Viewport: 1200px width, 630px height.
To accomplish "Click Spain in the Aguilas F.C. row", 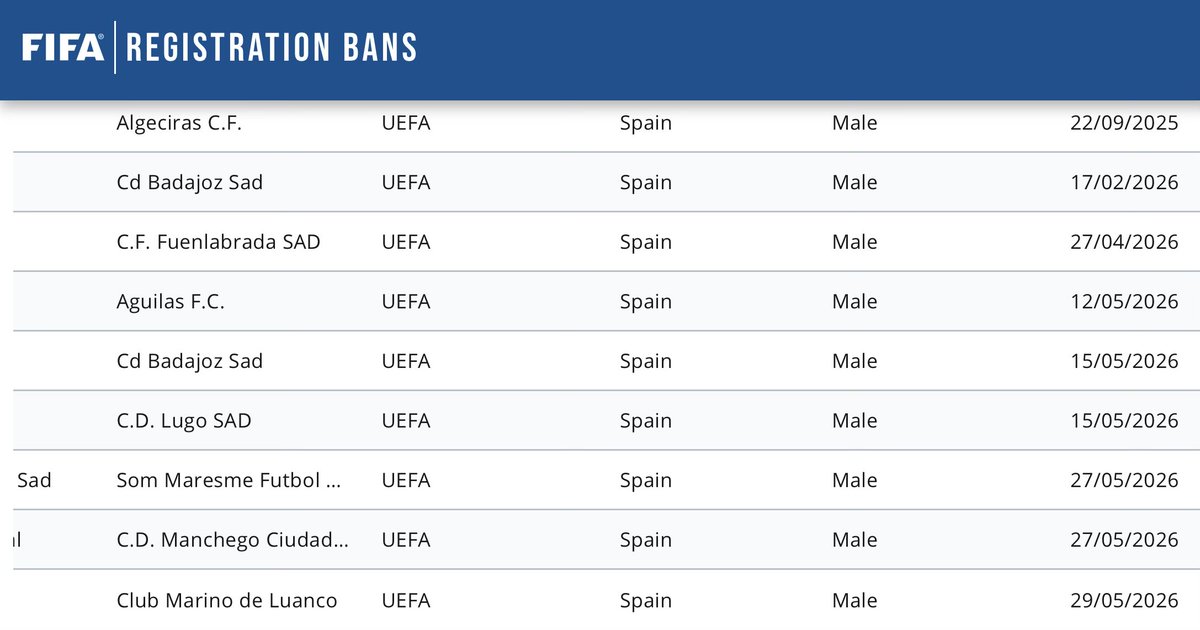I will (646, 301).
